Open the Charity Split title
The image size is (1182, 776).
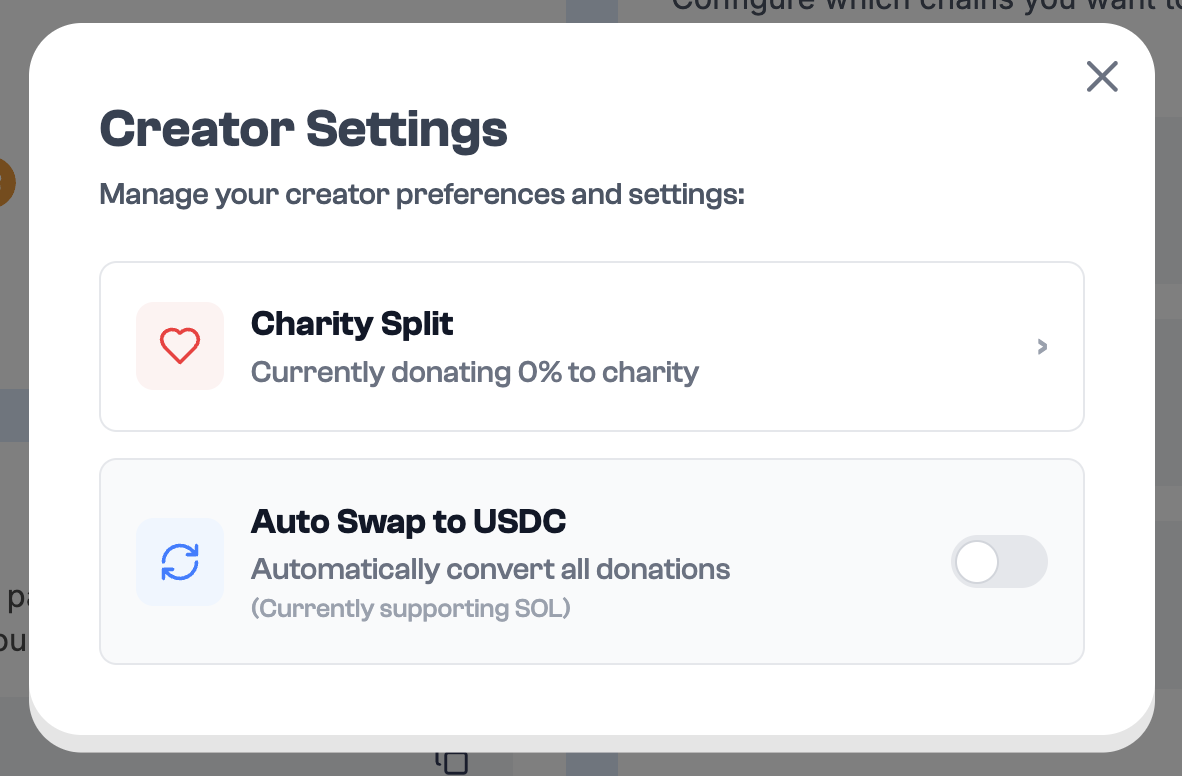tap(352, 323)
